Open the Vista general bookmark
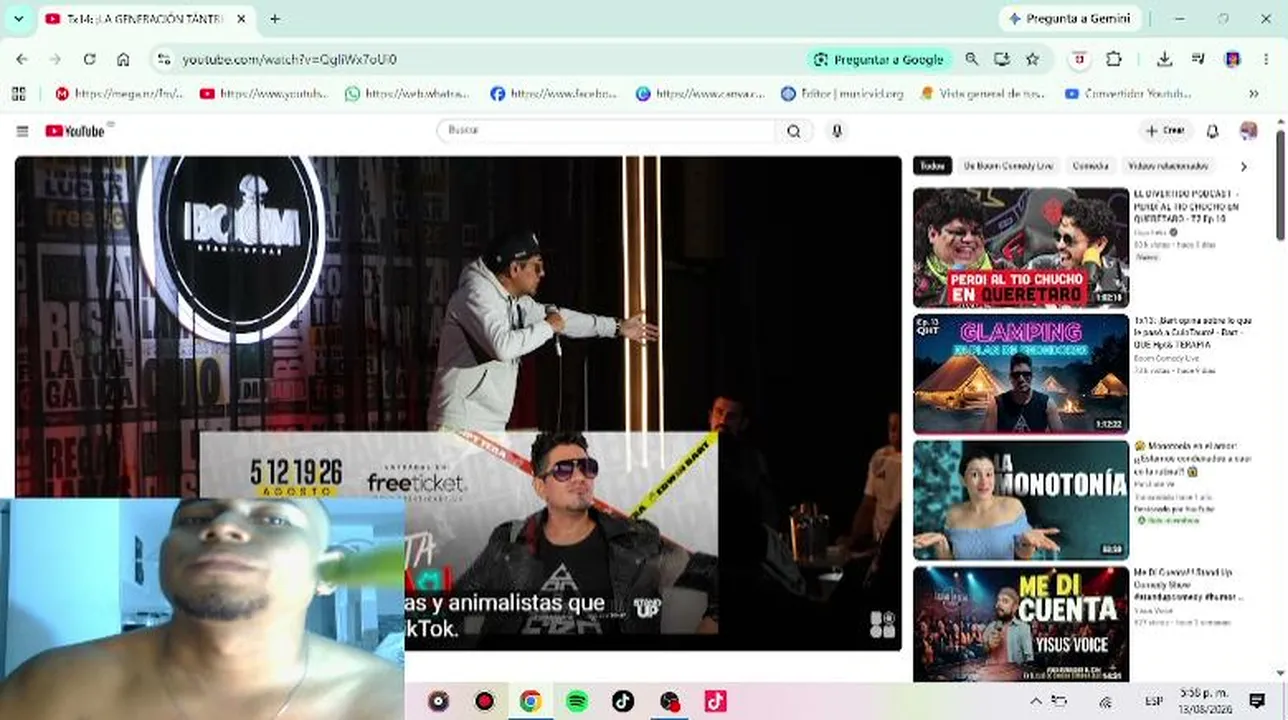Screen dimensions: 1288x720 [982, 93]
